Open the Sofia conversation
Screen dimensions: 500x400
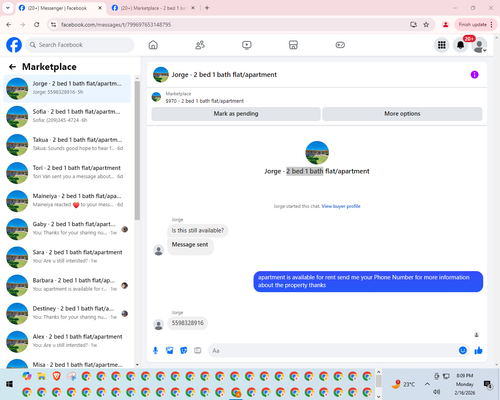tap(67, 116)
